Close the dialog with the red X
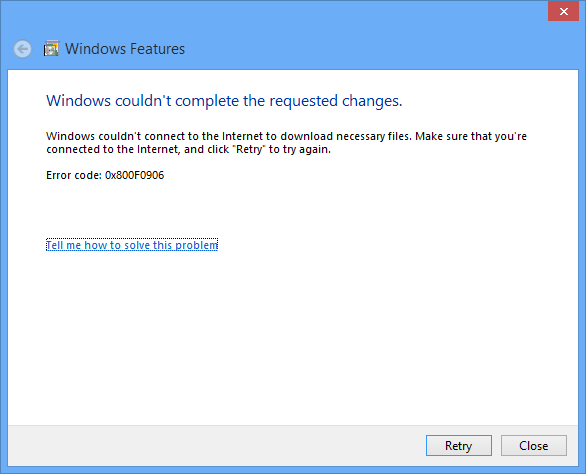The image size is (586, 474). pos(564,11)
